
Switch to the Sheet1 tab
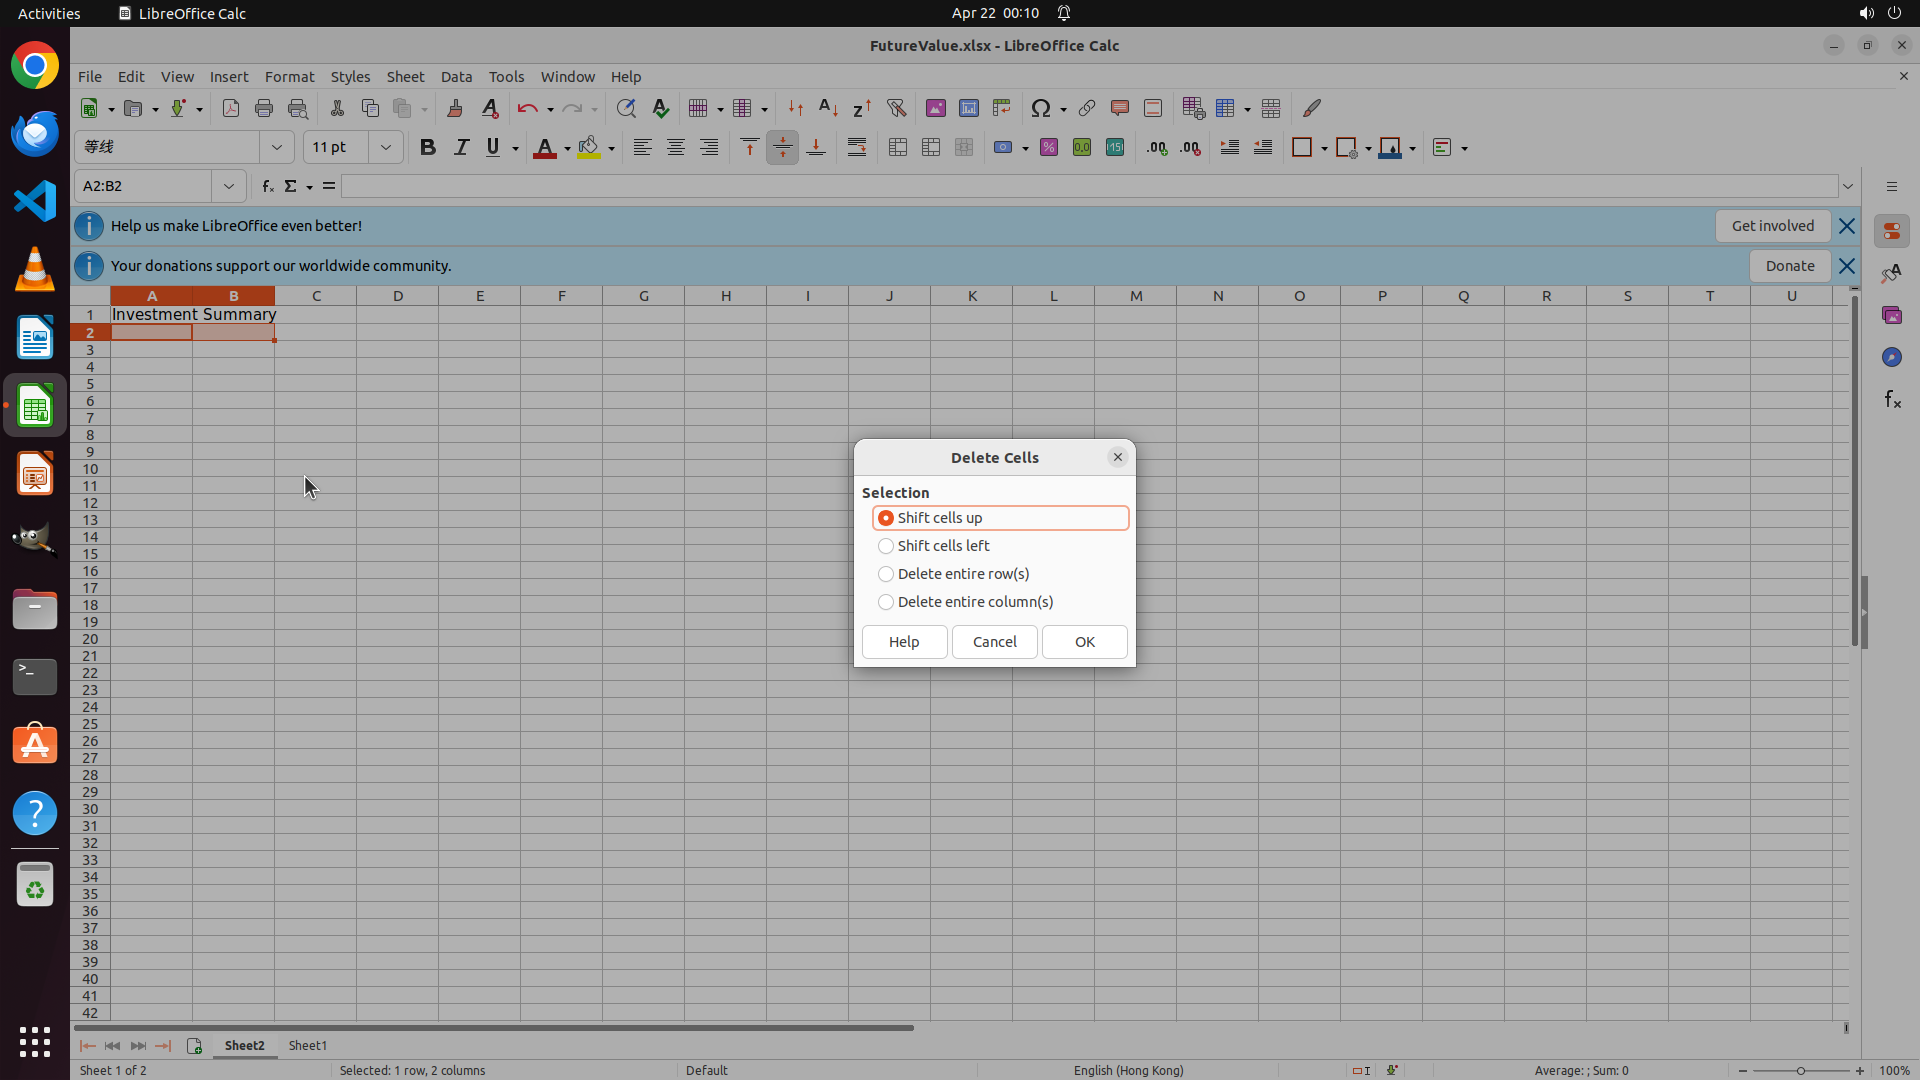click(x=307, y=1045)
